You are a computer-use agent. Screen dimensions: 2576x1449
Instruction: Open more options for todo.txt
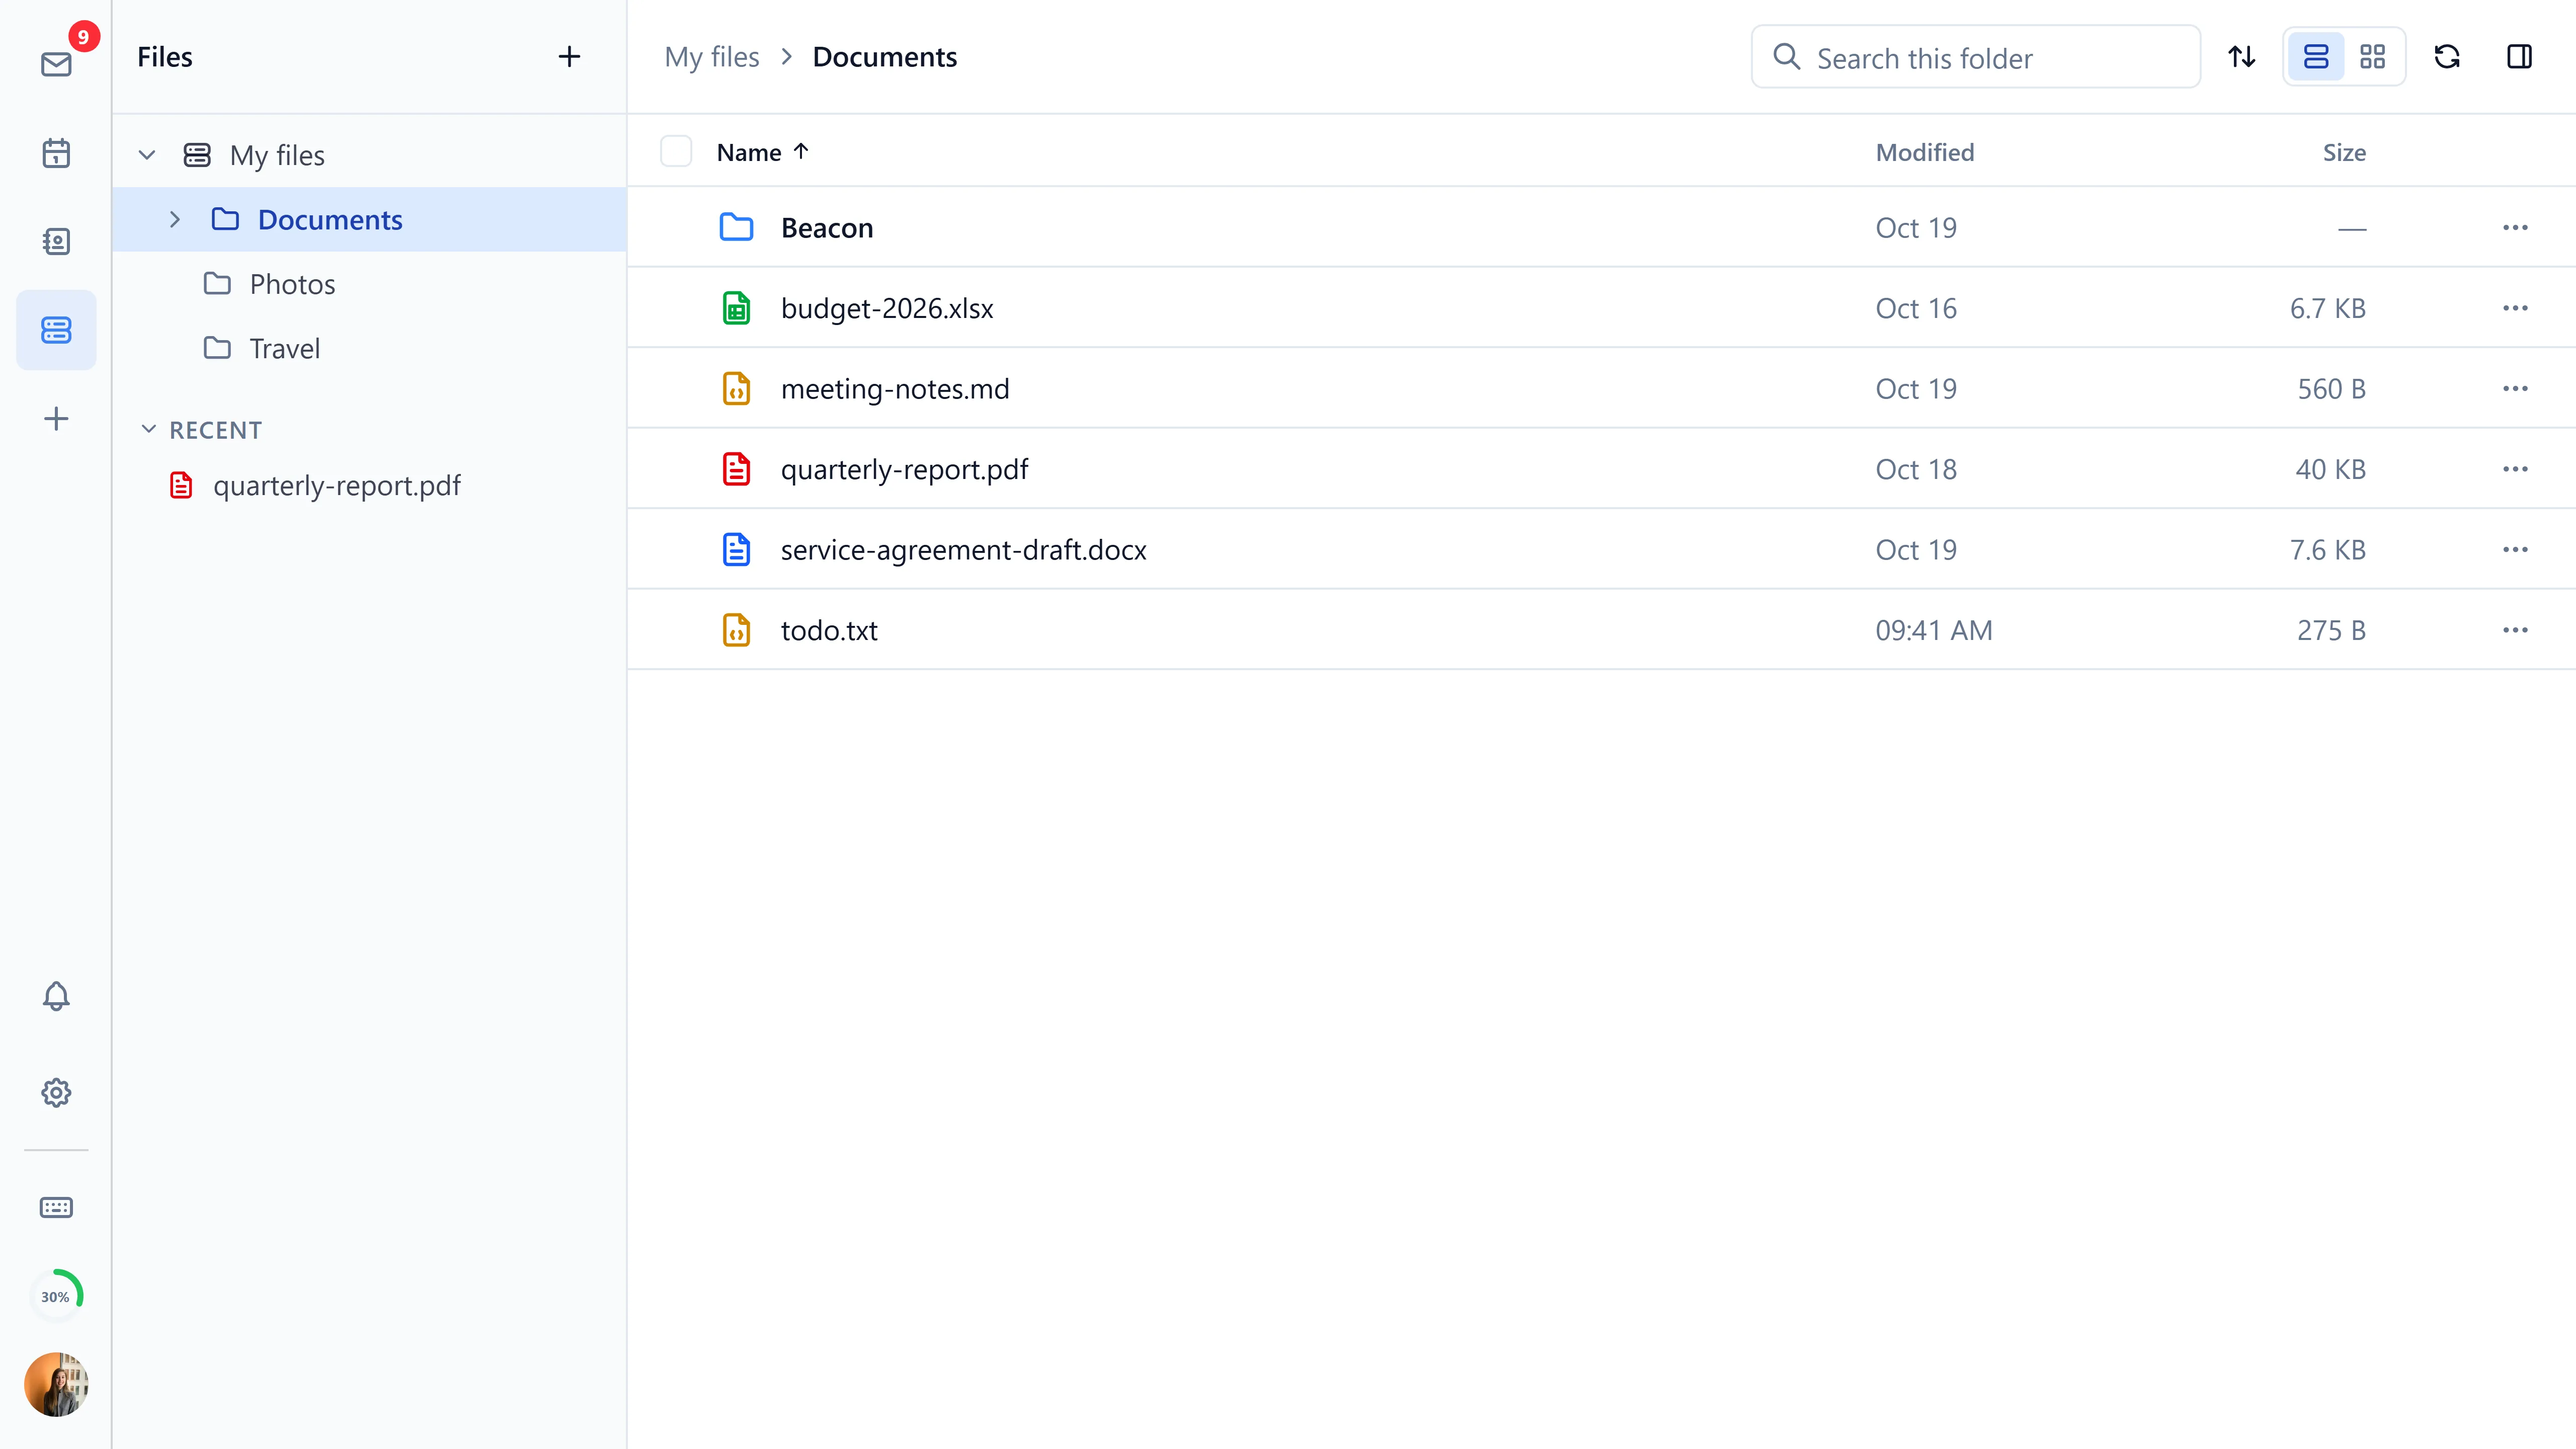tap(2515, 630)
